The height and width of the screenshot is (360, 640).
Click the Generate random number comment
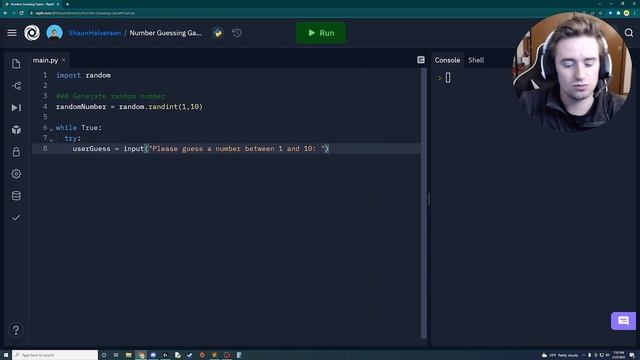[111, 96]
